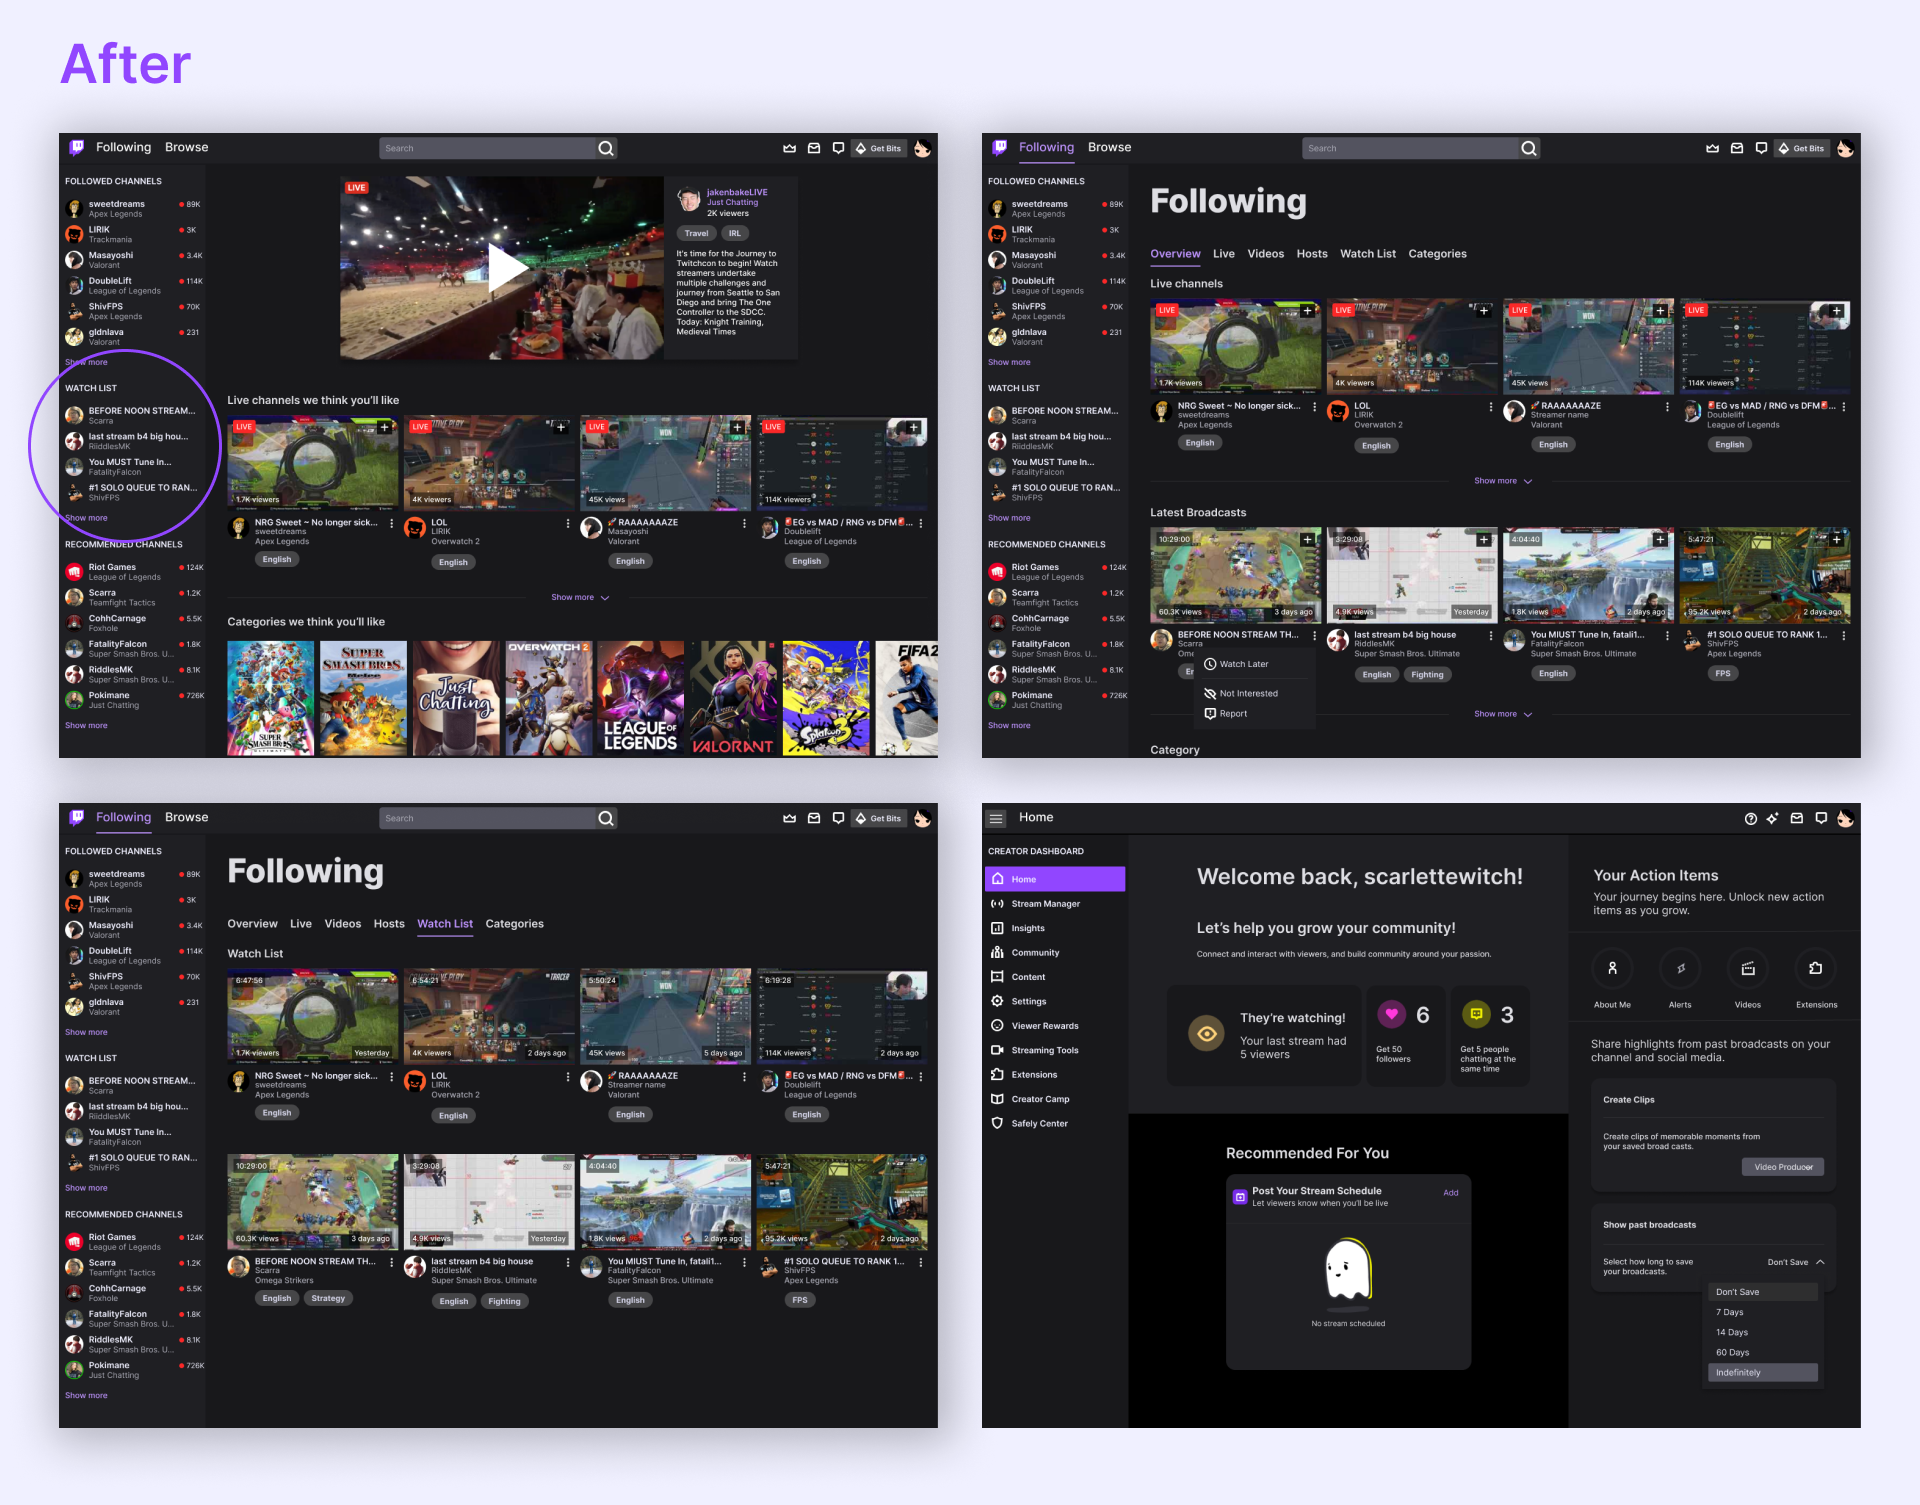
Task: Click Add for stream schedule
Action: (1450, 1192)
